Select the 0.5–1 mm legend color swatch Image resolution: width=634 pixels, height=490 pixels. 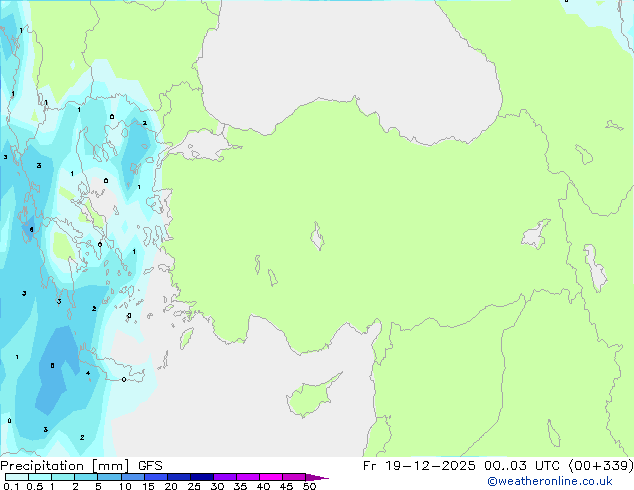40,477
